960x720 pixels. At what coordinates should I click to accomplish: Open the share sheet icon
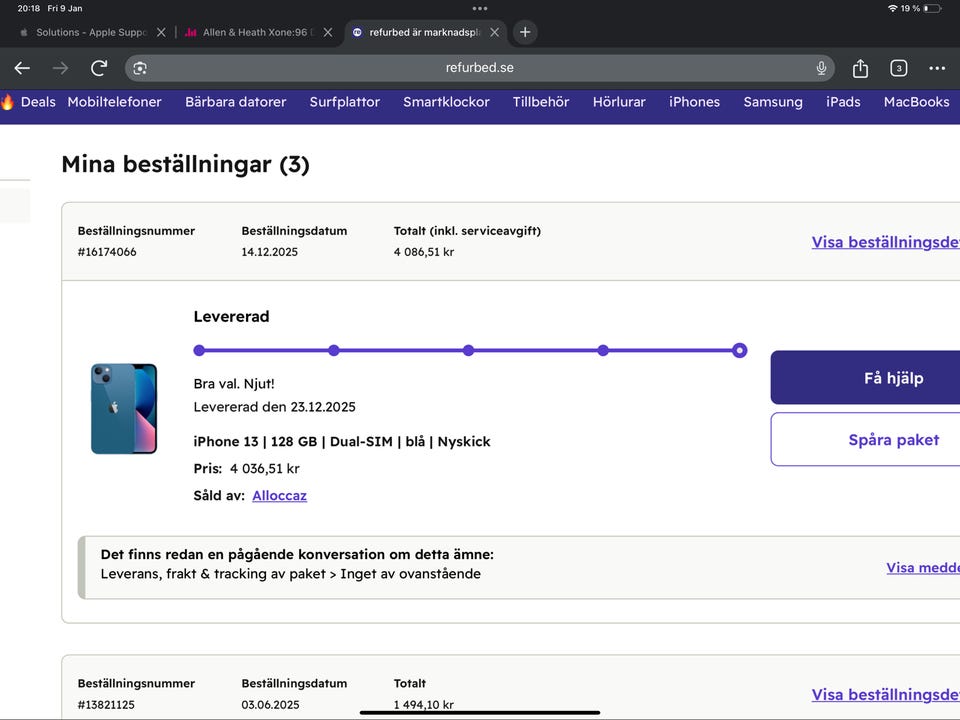(x=860, y=68)
